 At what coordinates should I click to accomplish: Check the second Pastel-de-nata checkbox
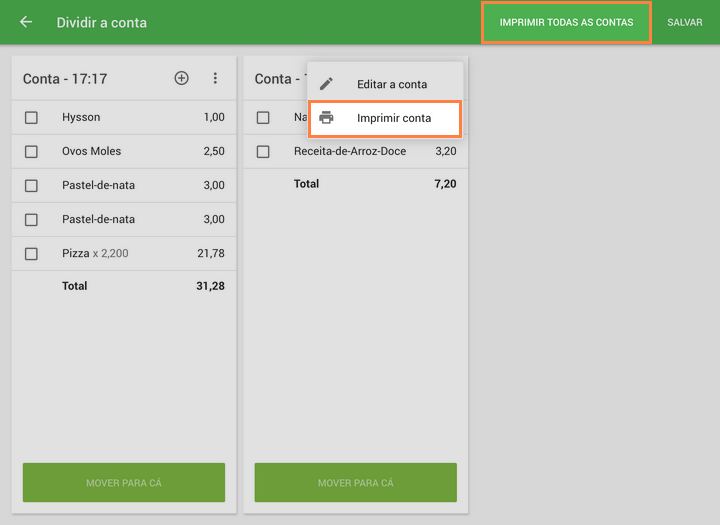pos(31,220)
